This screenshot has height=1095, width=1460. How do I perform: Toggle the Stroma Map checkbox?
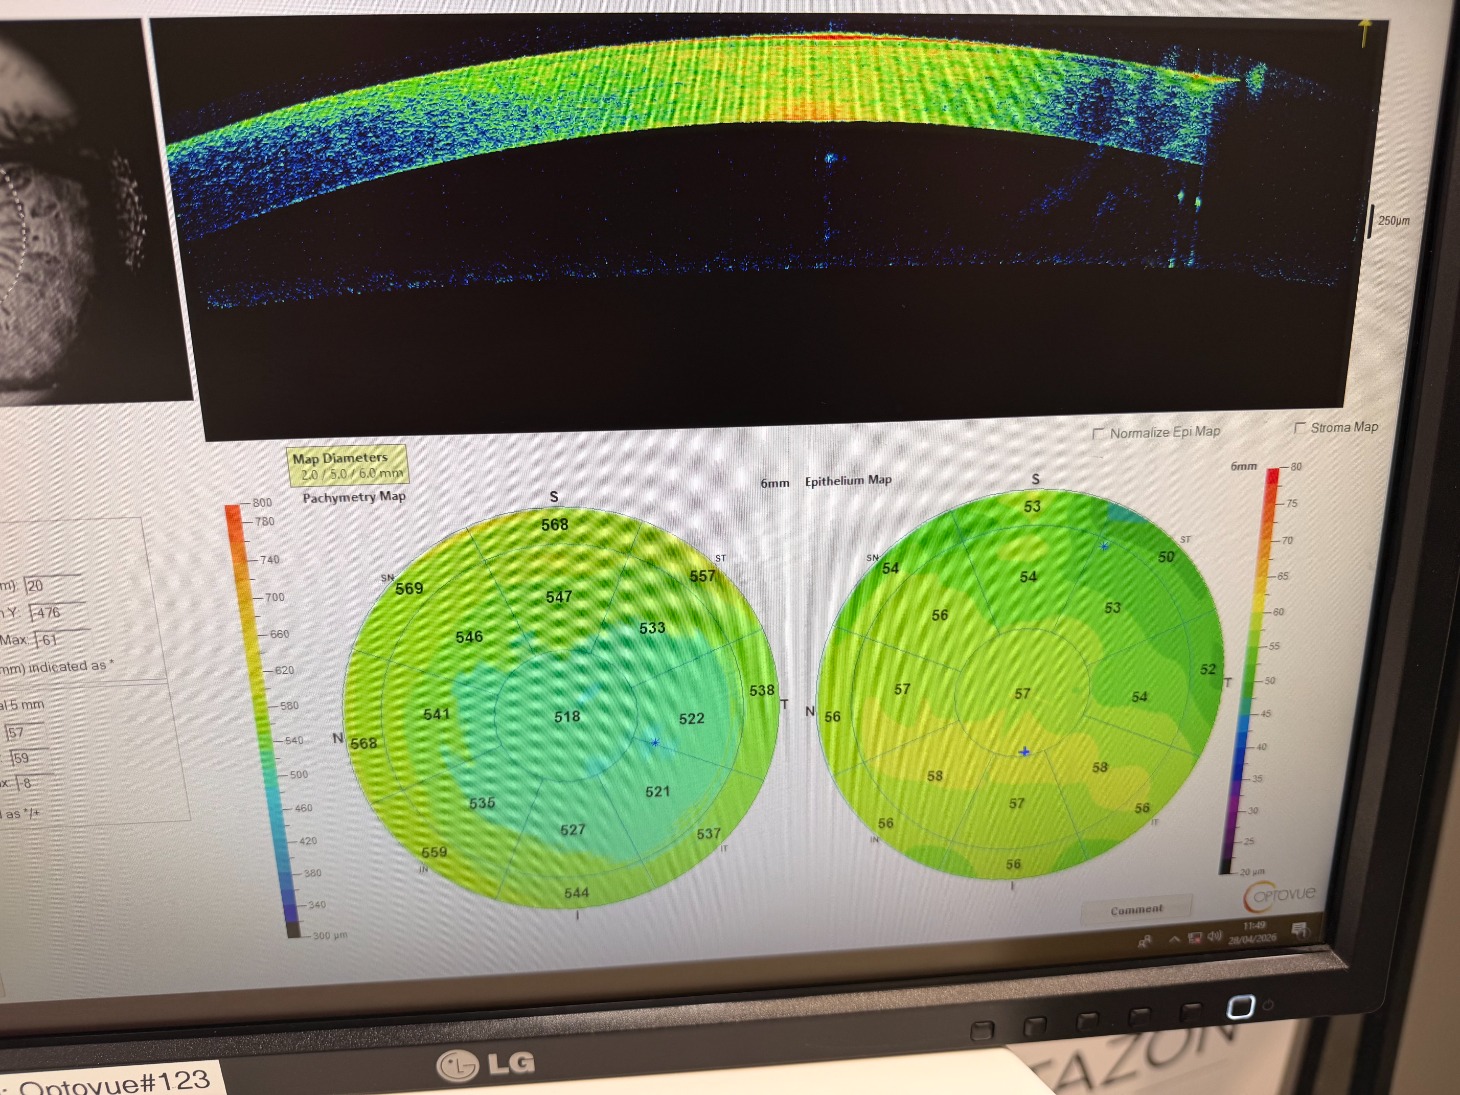point(1301,428)
